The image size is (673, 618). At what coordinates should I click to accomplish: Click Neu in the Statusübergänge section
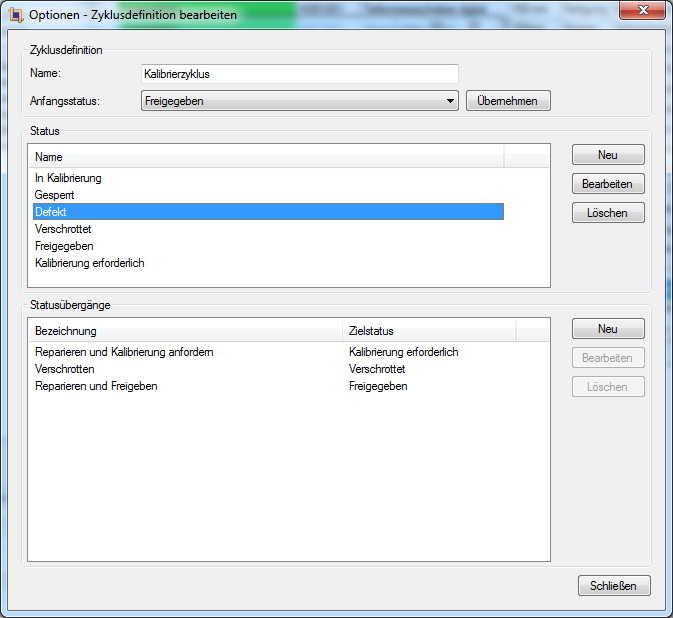[608, 329]
